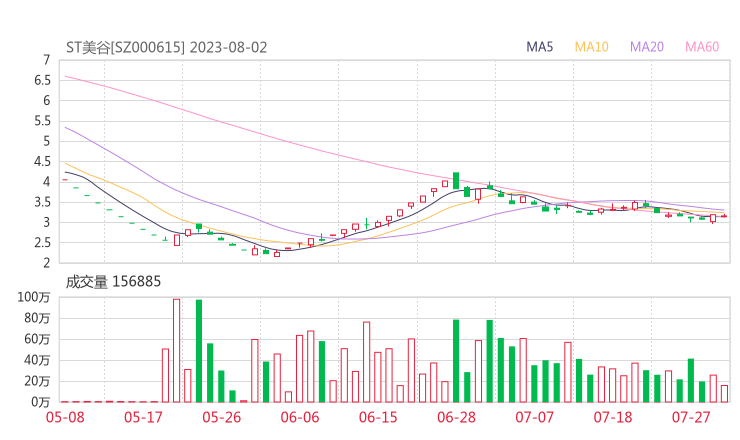The height and width of the screenshot is (440, 740).
Task: Click the 20万 volume axis label
Action: 37,381
